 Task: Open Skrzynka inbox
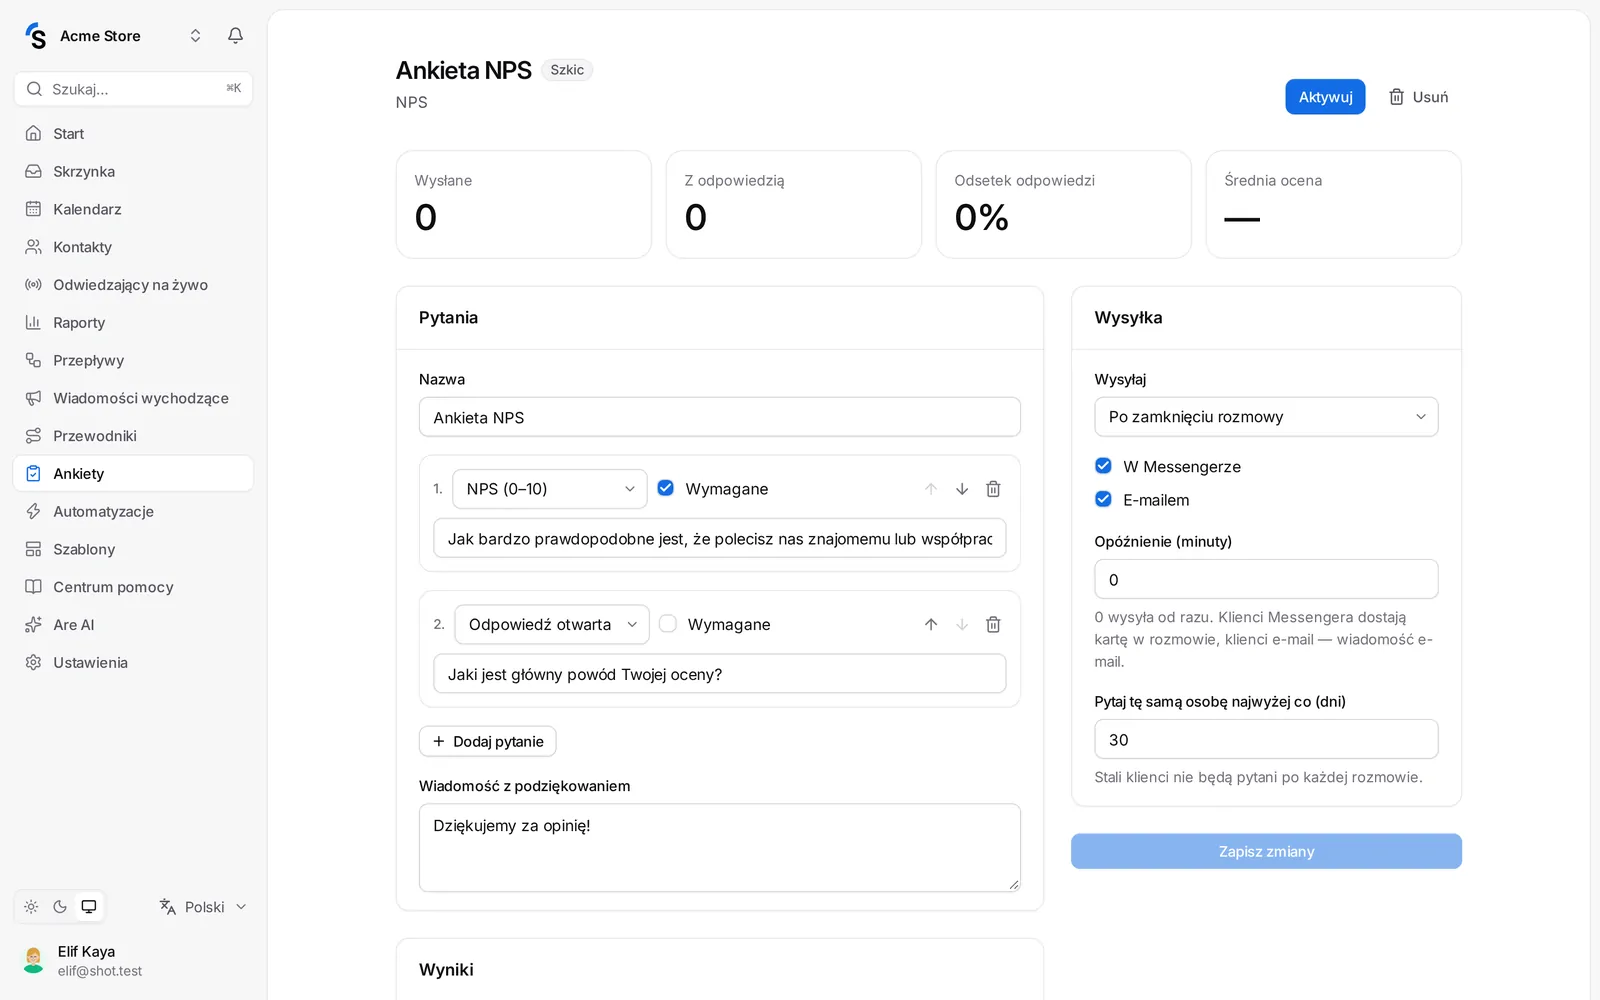point(133,171)
